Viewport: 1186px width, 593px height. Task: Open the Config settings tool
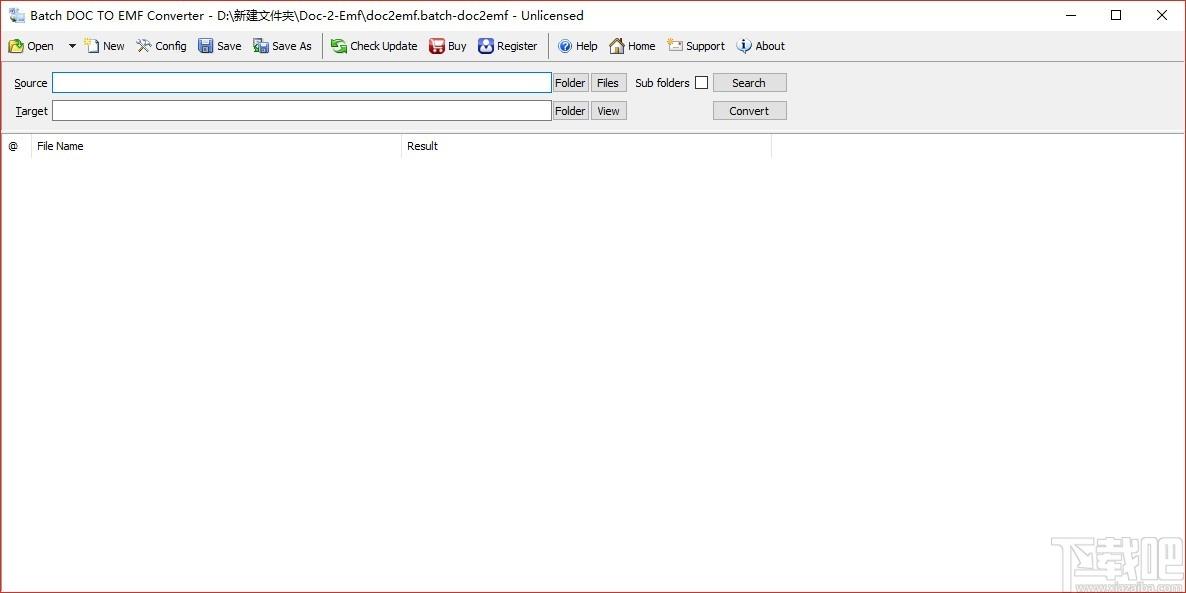161,46
